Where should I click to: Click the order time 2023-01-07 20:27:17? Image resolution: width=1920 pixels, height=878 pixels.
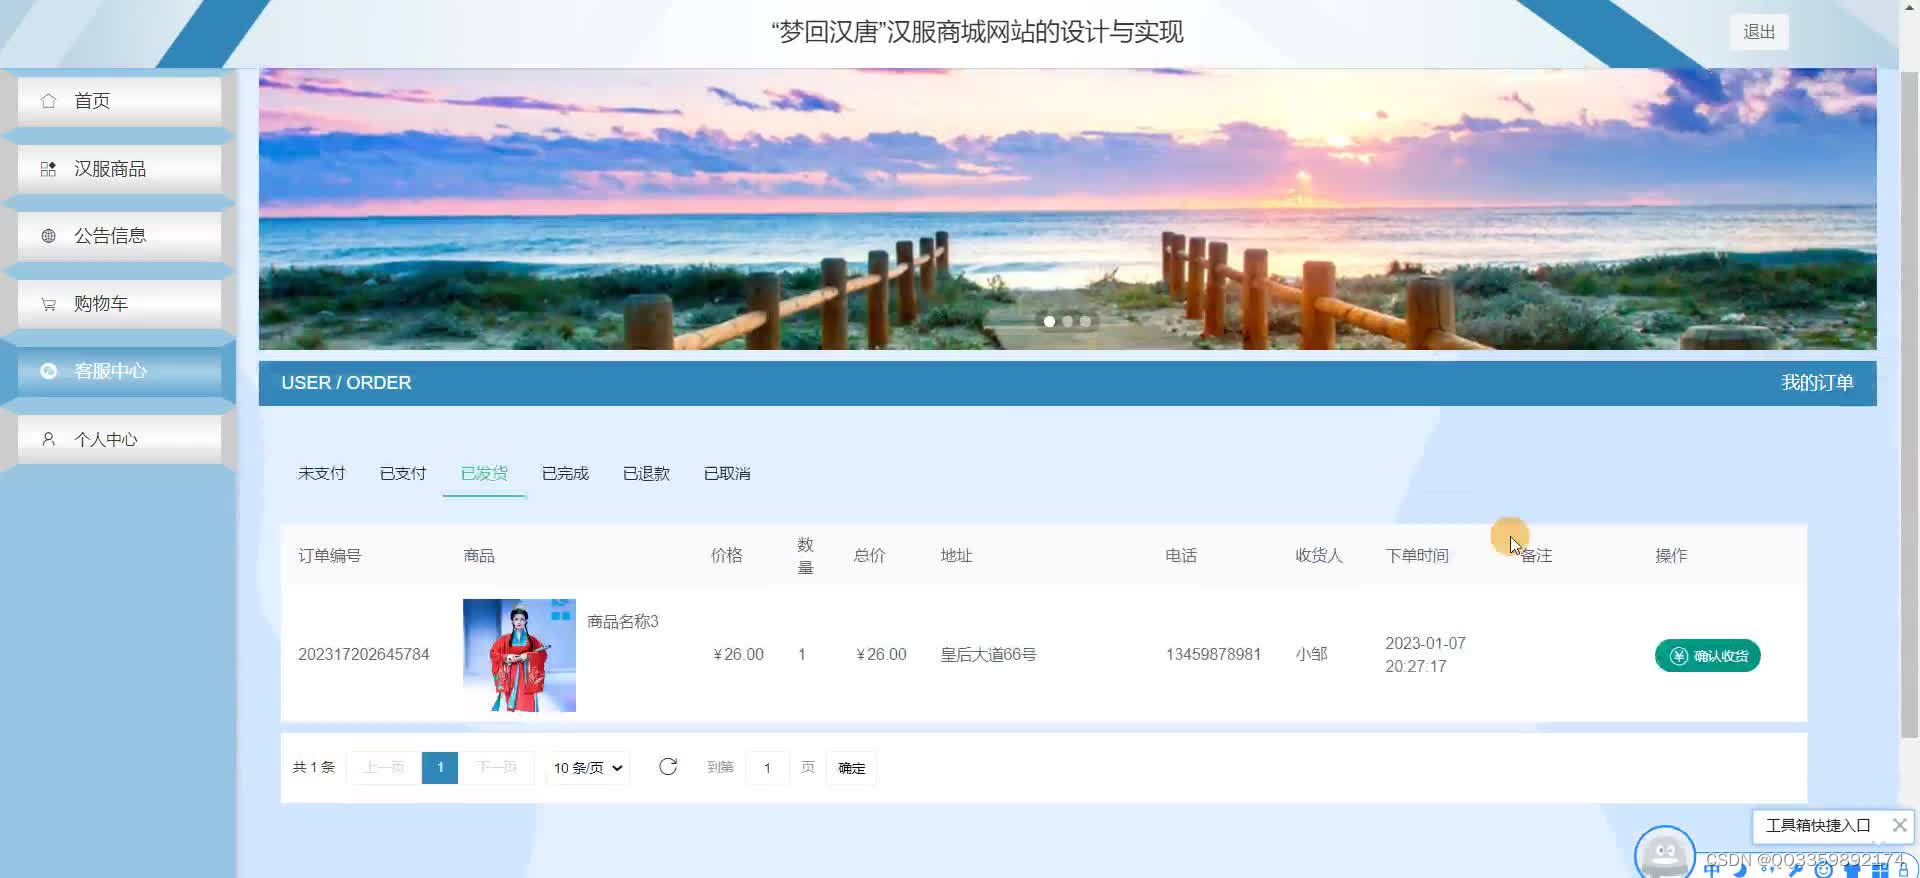[x=1425, y=654]
